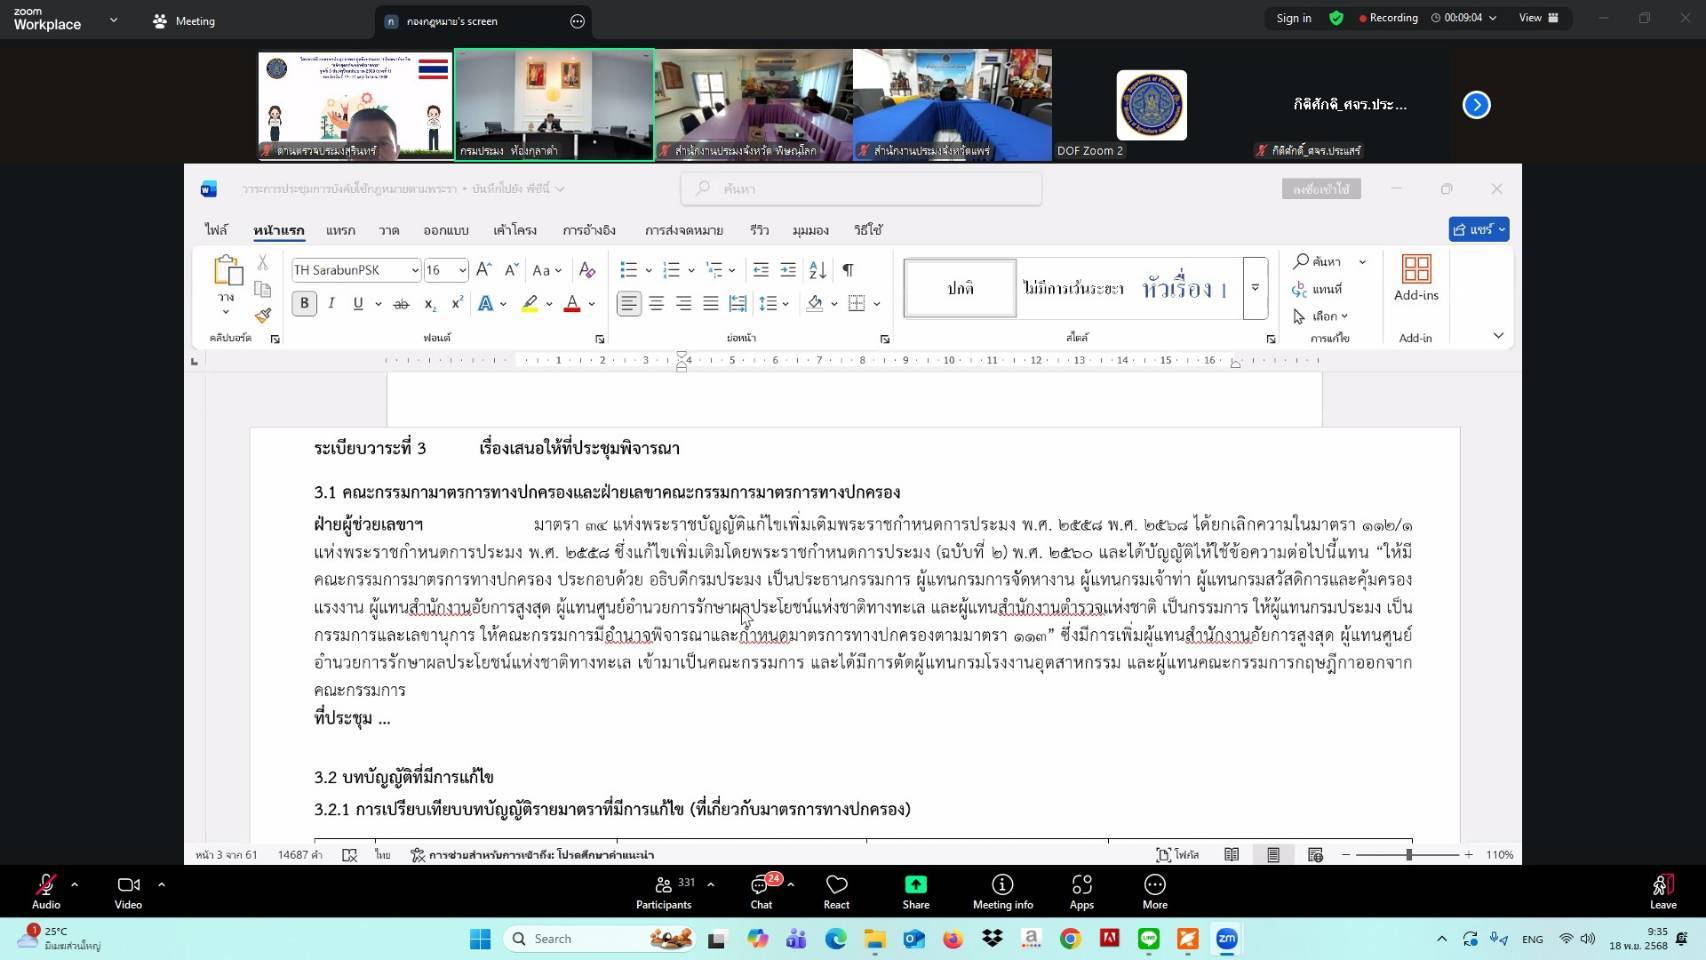This screenshot has height=960, width=1706.
Task: Toggle strikethrough formatting
Action: 399,303
